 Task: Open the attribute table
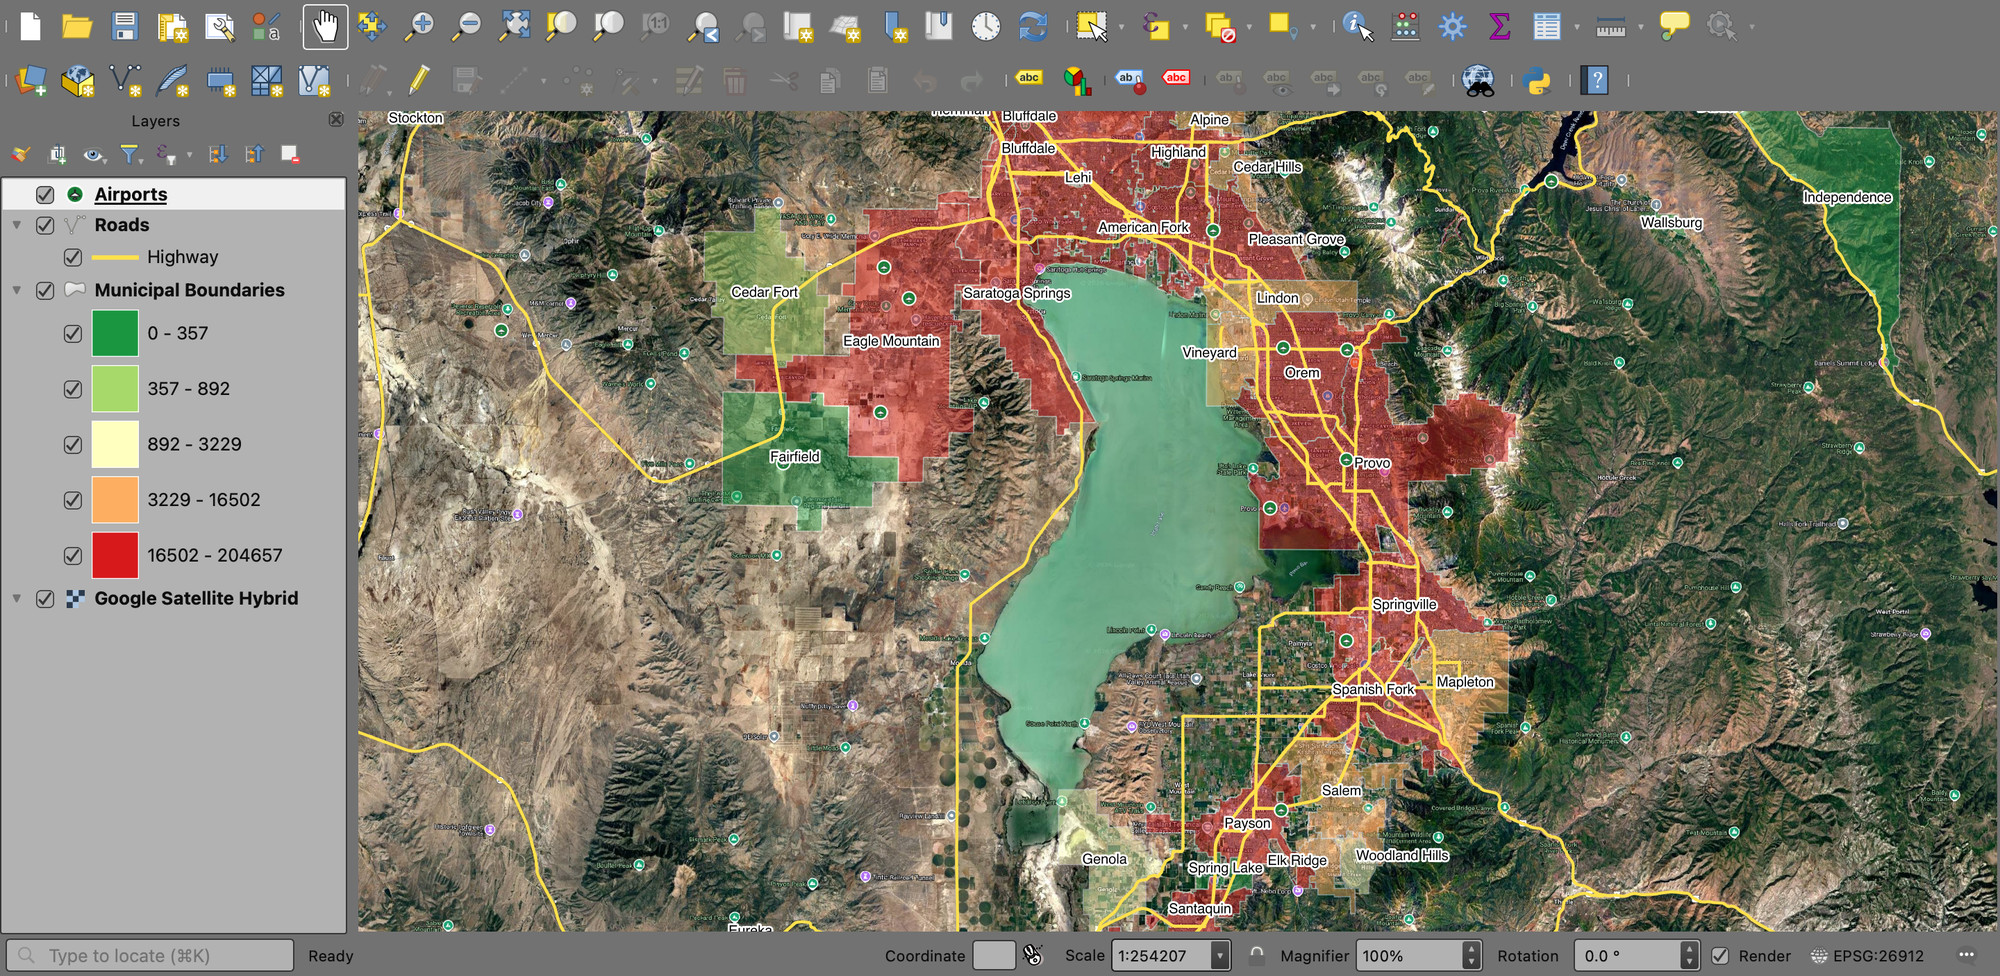tap(1547, 26)
